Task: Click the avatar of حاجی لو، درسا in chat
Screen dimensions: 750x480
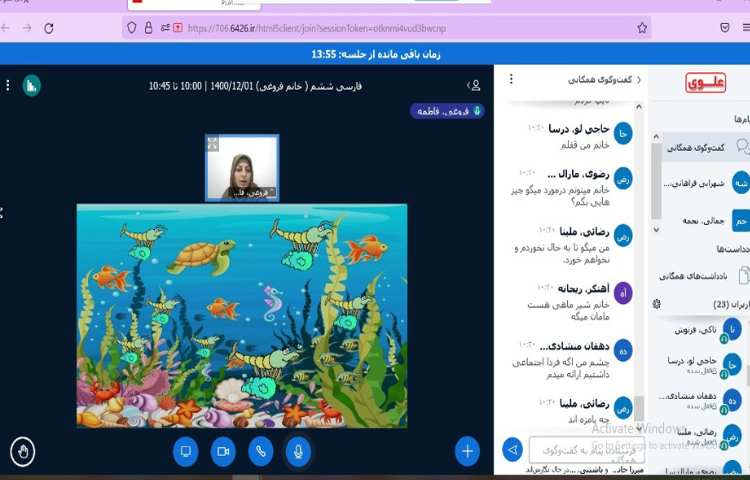Action: [623, 134]
